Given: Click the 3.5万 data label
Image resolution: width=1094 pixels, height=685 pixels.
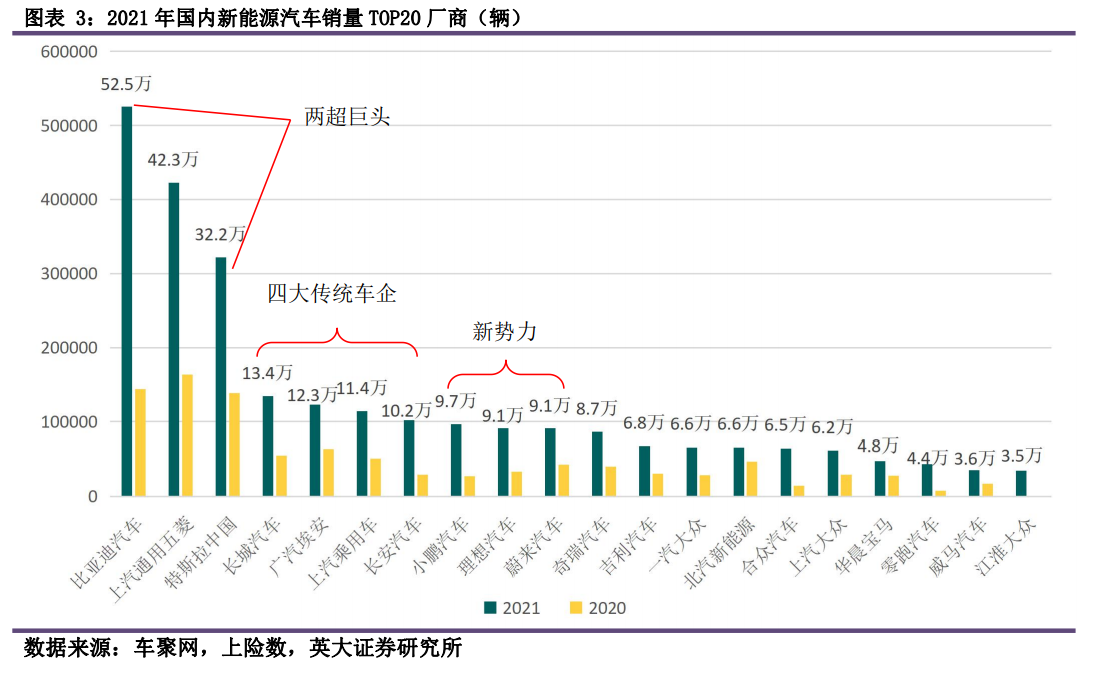Looking at the screenshot, I should tap(1020, 455).
